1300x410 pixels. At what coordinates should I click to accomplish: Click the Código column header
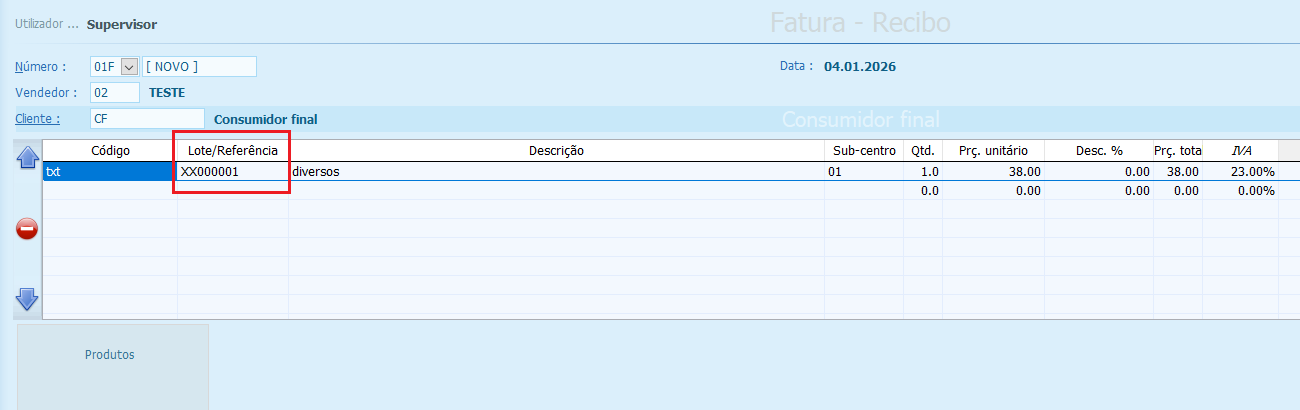pyautogui.click(x=110, y=151)
